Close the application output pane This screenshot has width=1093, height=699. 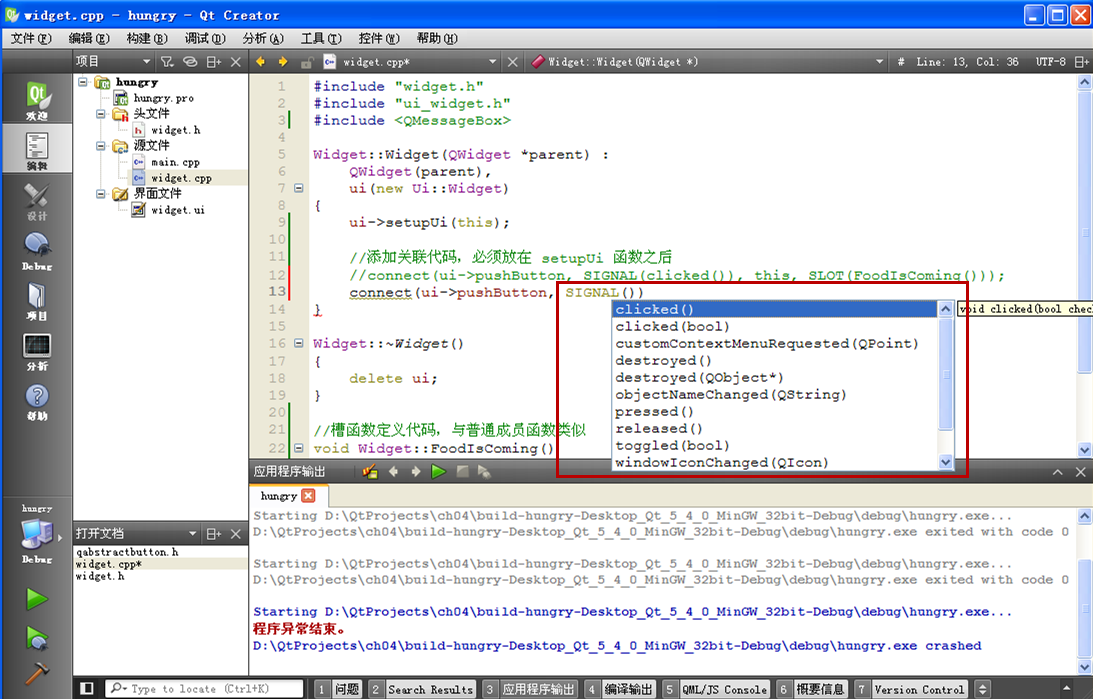point(1080,472)
